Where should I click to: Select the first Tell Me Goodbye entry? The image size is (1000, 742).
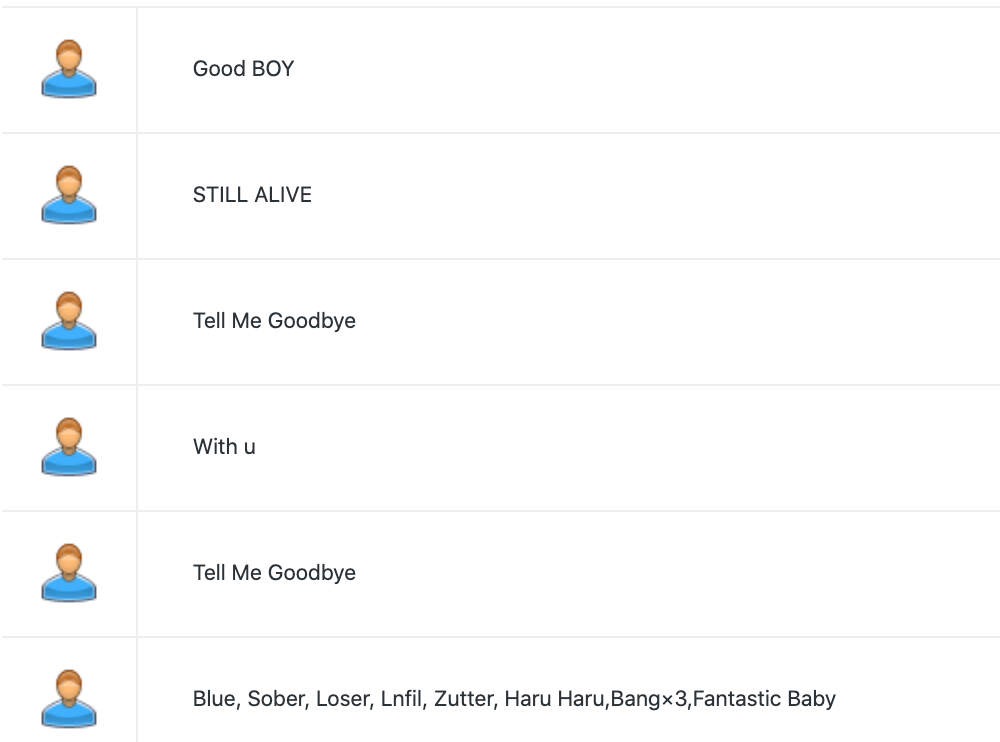point(274,321)
